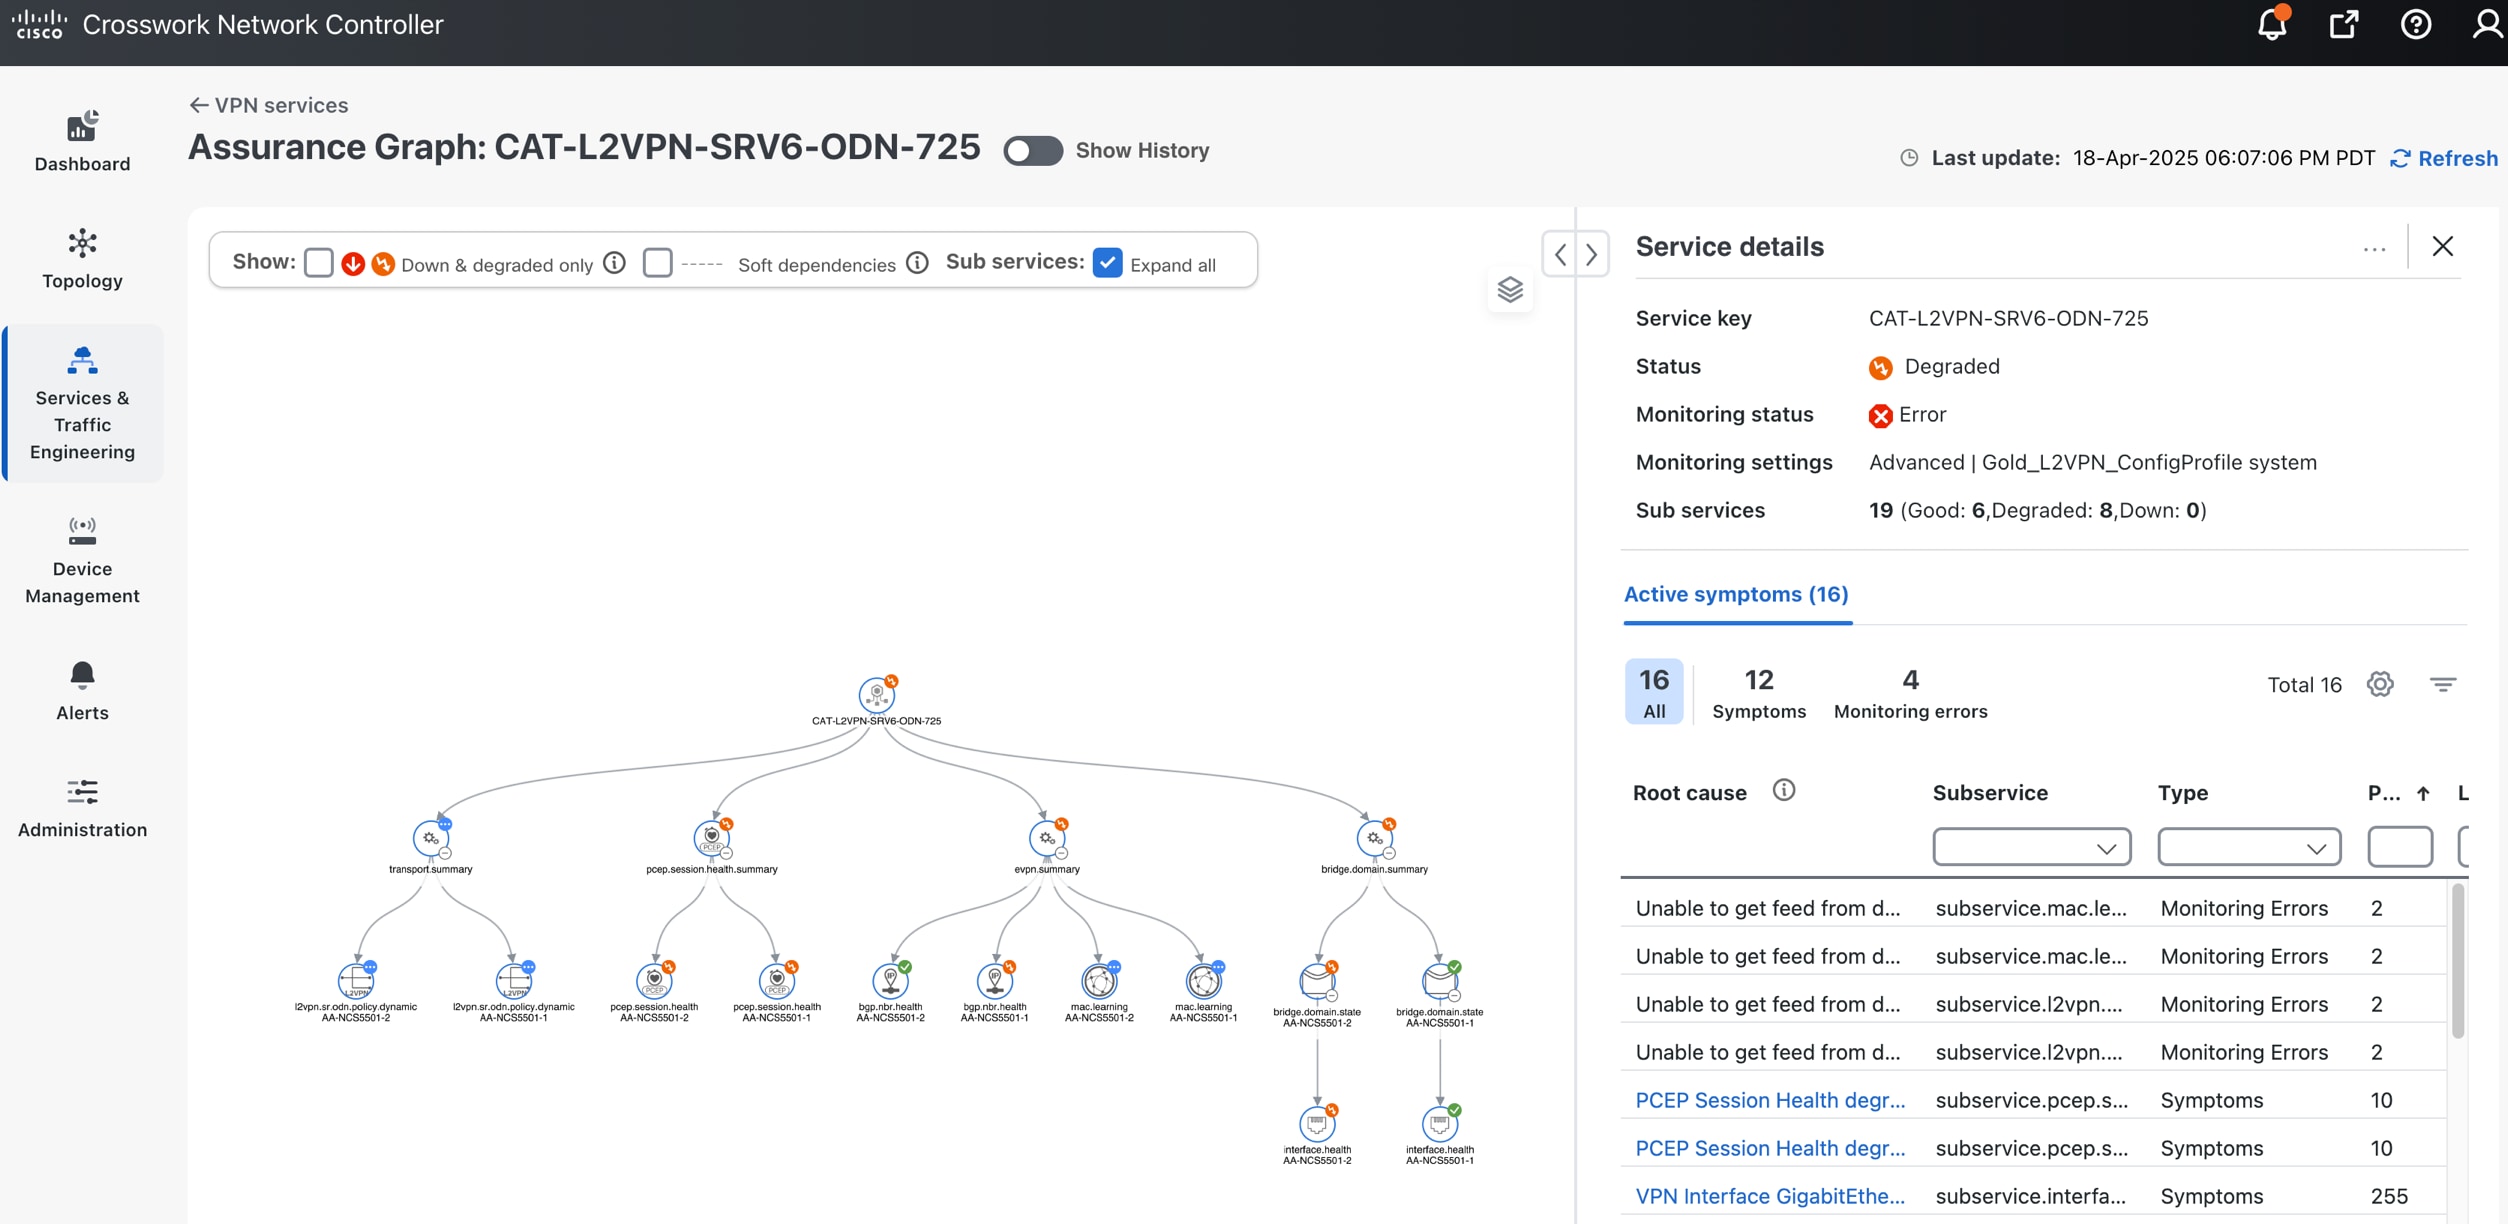Collapse the bridge.domain.summary subtree
2508x1224 pixels.
[x=1389, y=854]
